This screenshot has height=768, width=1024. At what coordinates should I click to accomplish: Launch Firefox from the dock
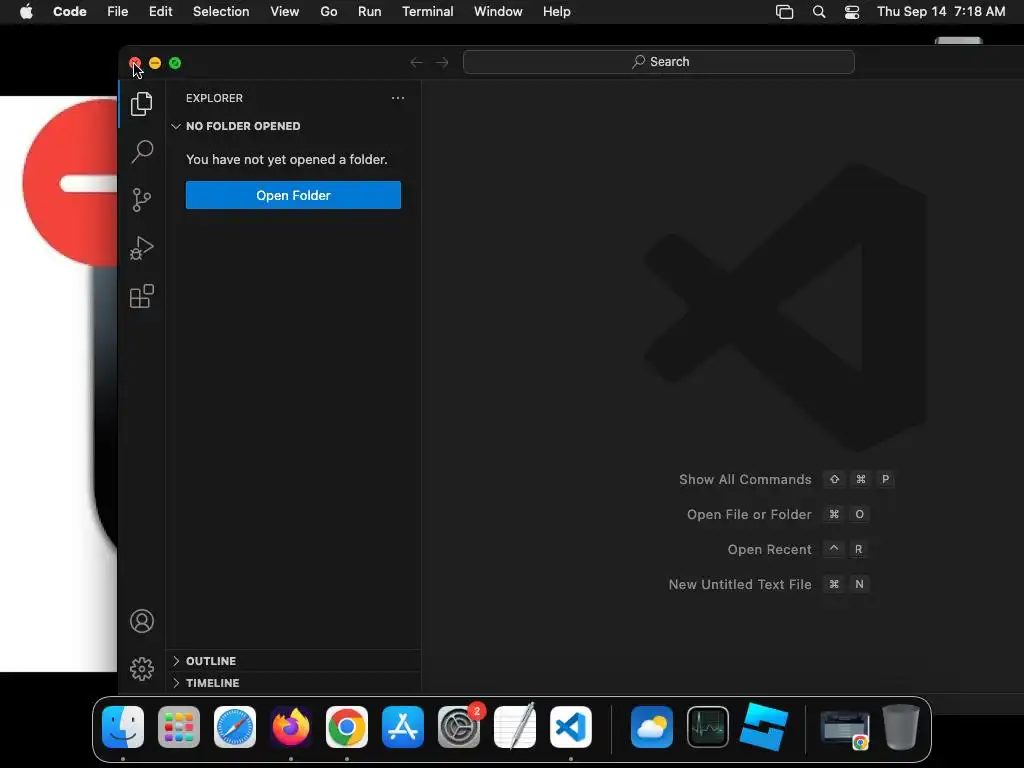[291, 727]
